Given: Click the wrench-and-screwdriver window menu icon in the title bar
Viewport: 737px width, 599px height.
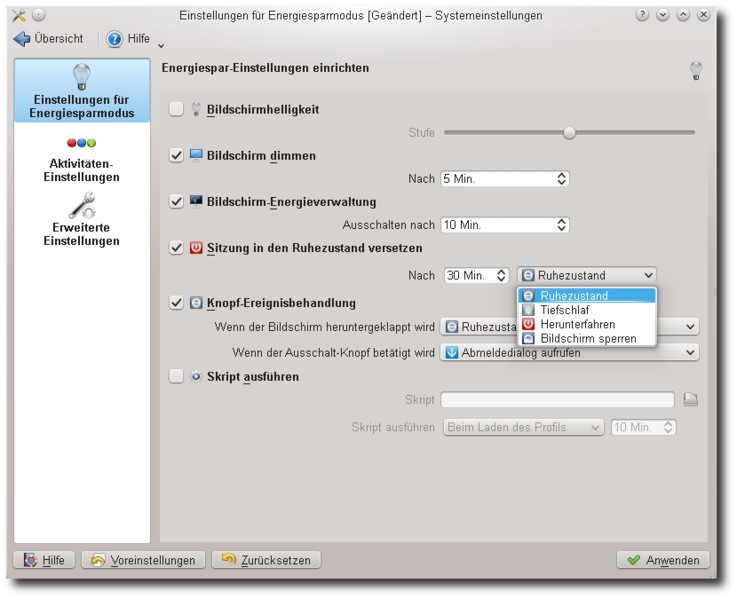Looking at the screenshot, I should click(19, 15).
